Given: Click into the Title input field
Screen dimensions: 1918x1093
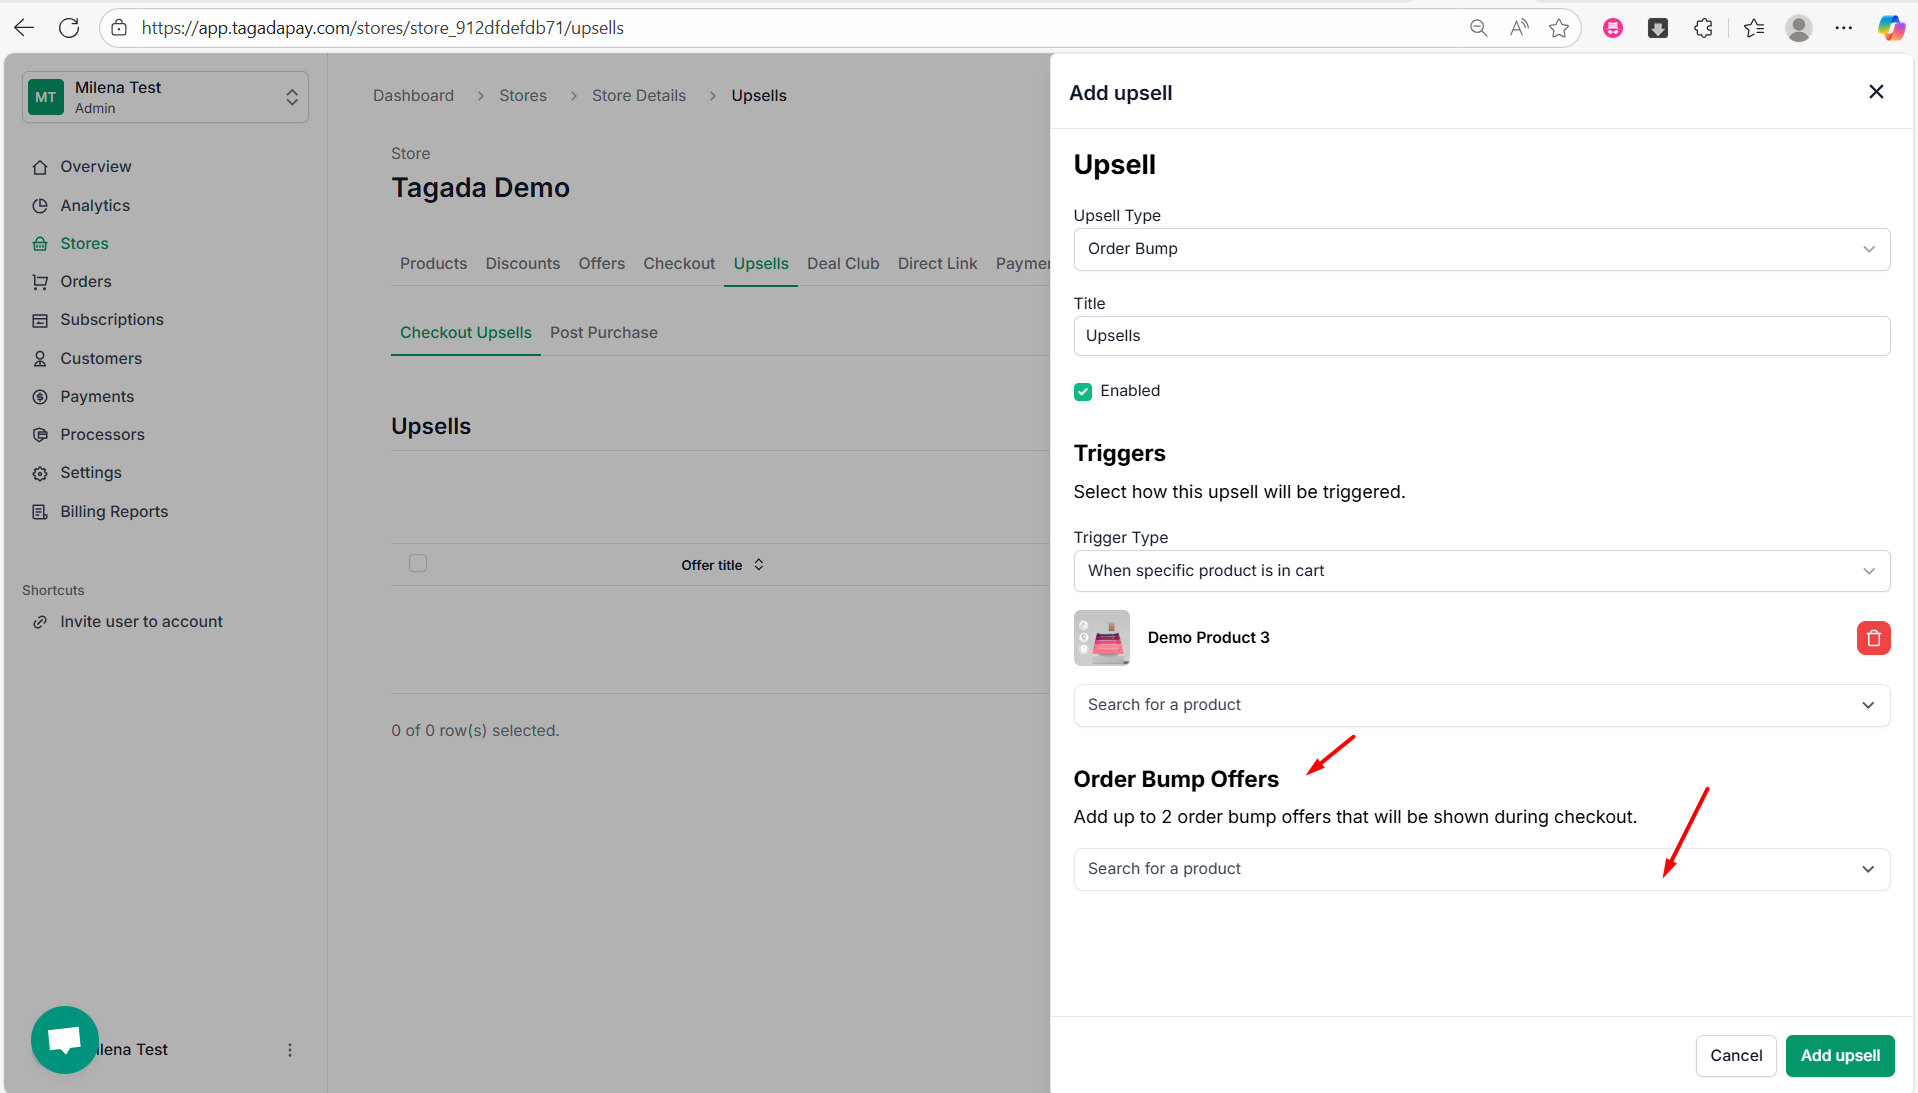Looking at the screenshot, I should coord(1481,336).
